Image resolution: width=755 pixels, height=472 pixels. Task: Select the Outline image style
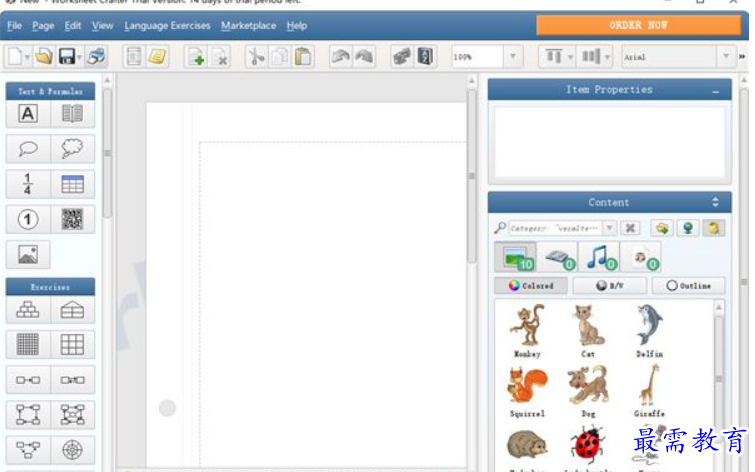[688, 286]
